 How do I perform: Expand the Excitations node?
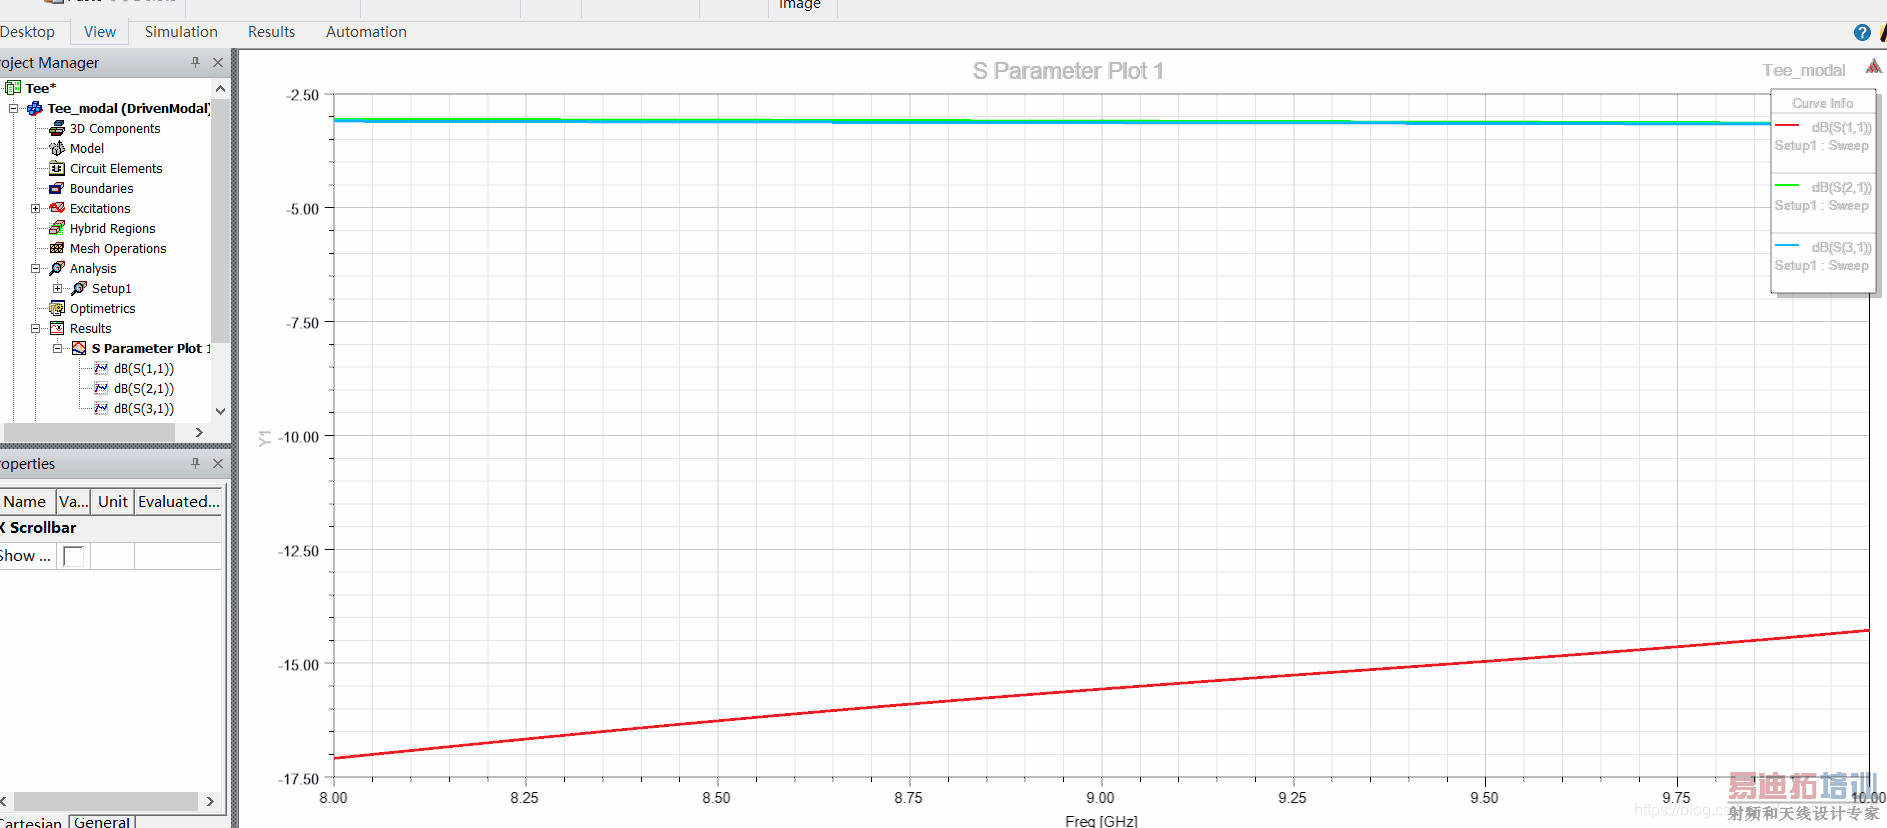pyautogui.click(x=36, y=208)
